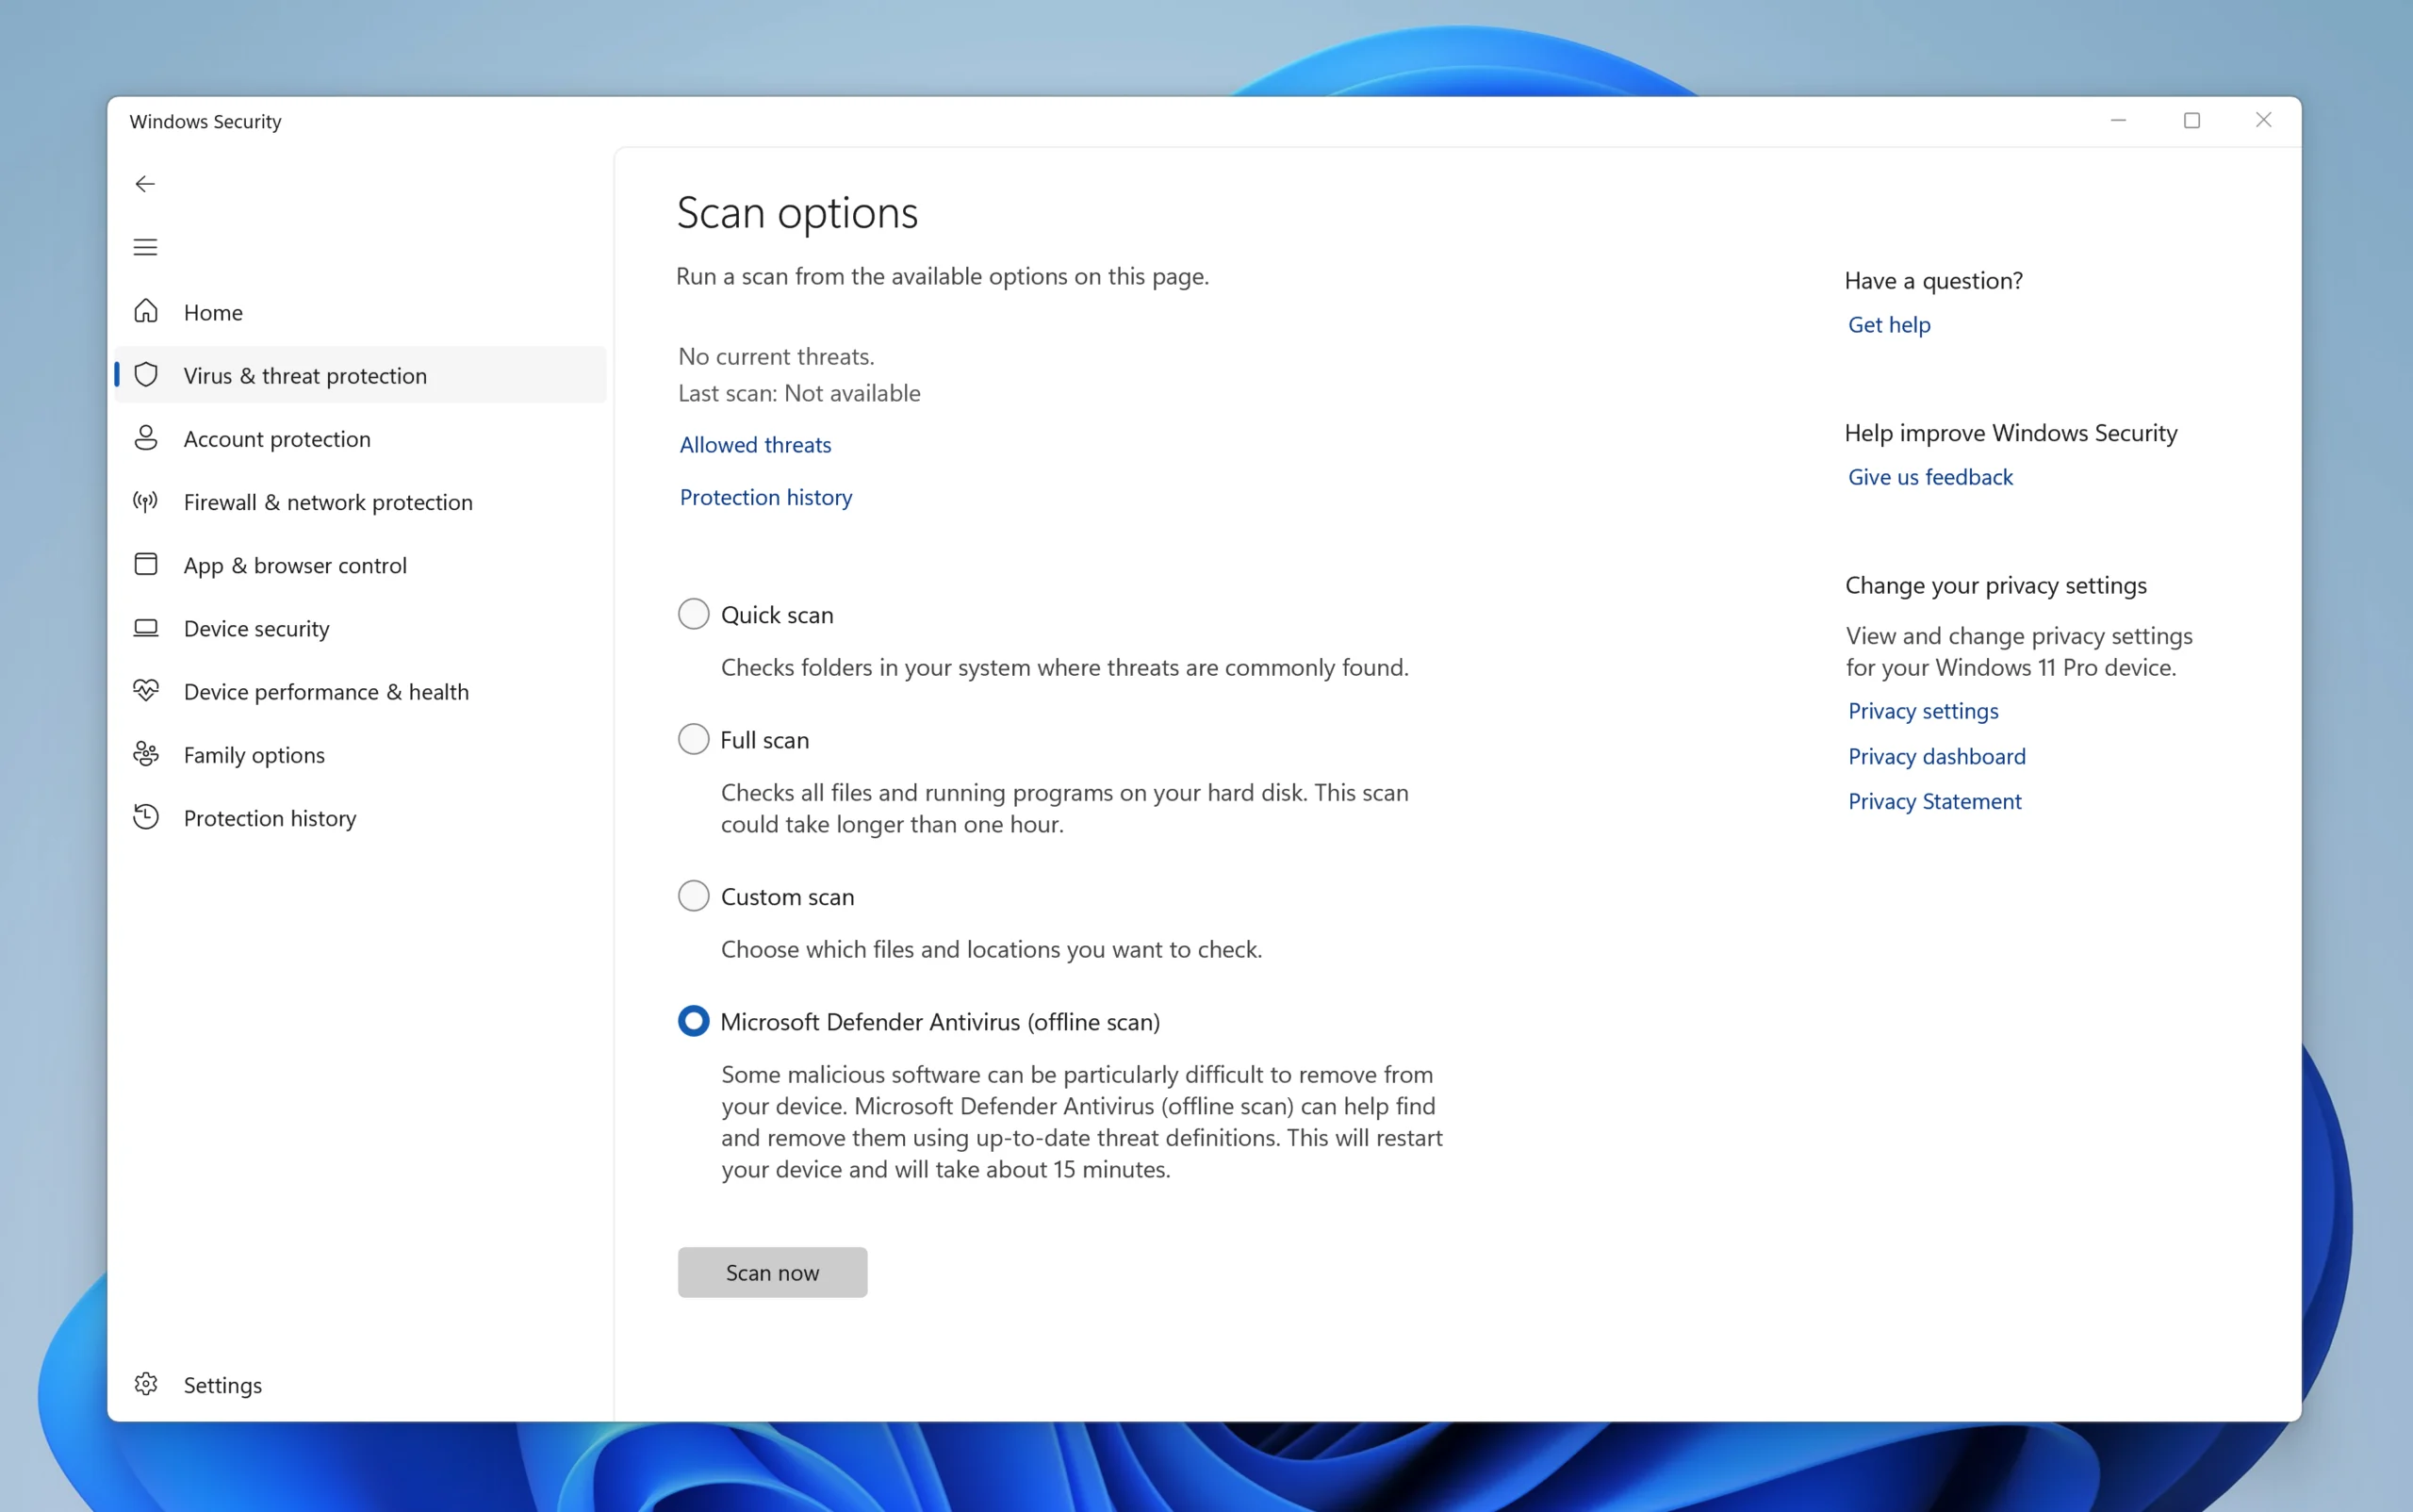Screen dimensions: 2413x1512
Task: Click the Family options people icon
Action: coord(146,754)
